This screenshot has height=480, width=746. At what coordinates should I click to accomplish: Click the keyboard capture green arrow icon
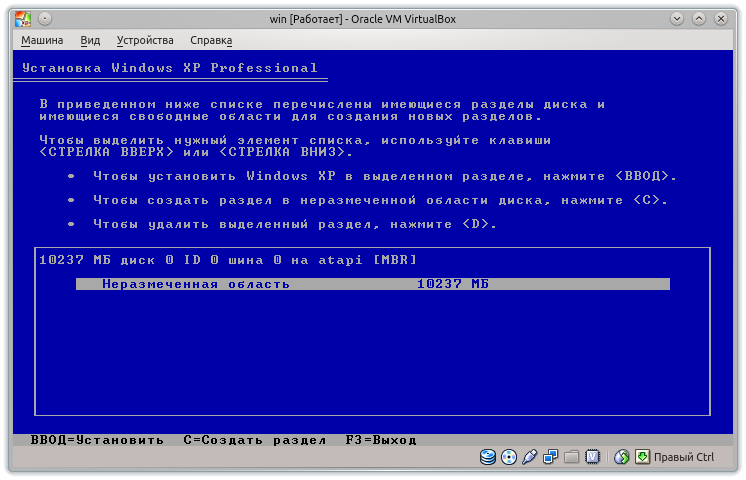click(642, 457)
